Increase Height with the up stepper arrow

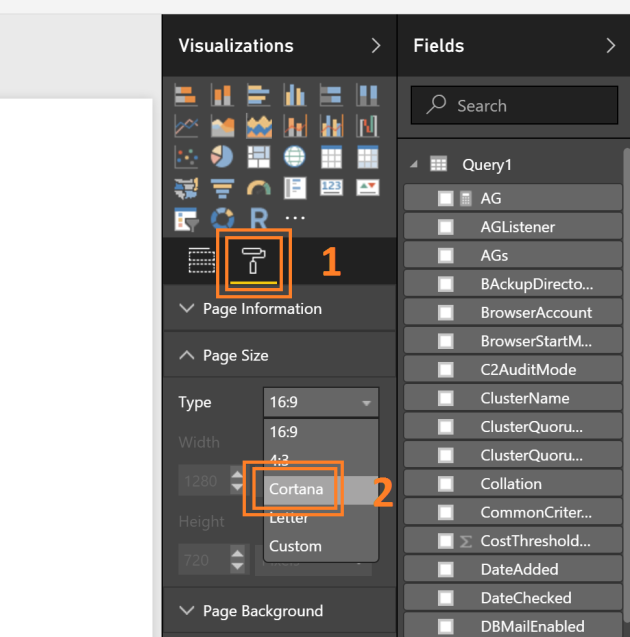click(238, 553)
